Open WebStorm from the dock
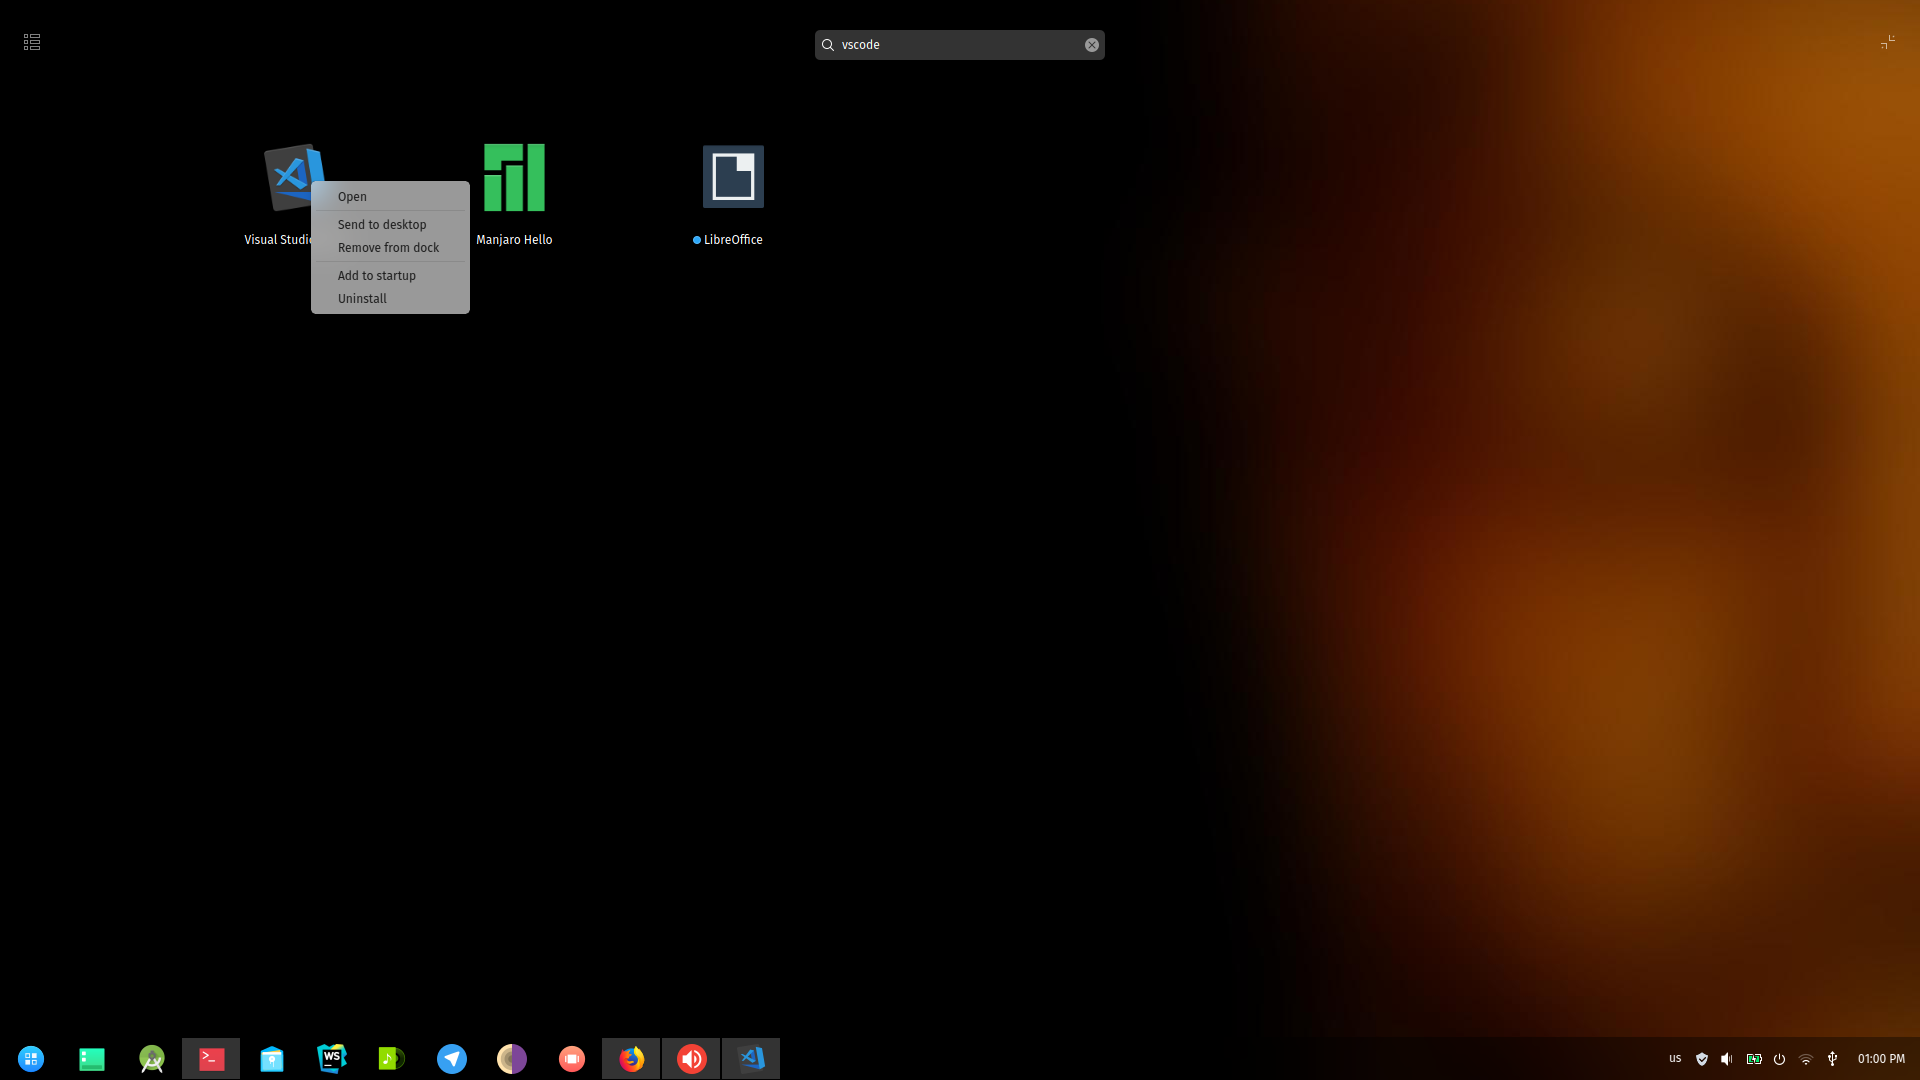Screen dimensions: 1920x1080 tap(331, 1058)
